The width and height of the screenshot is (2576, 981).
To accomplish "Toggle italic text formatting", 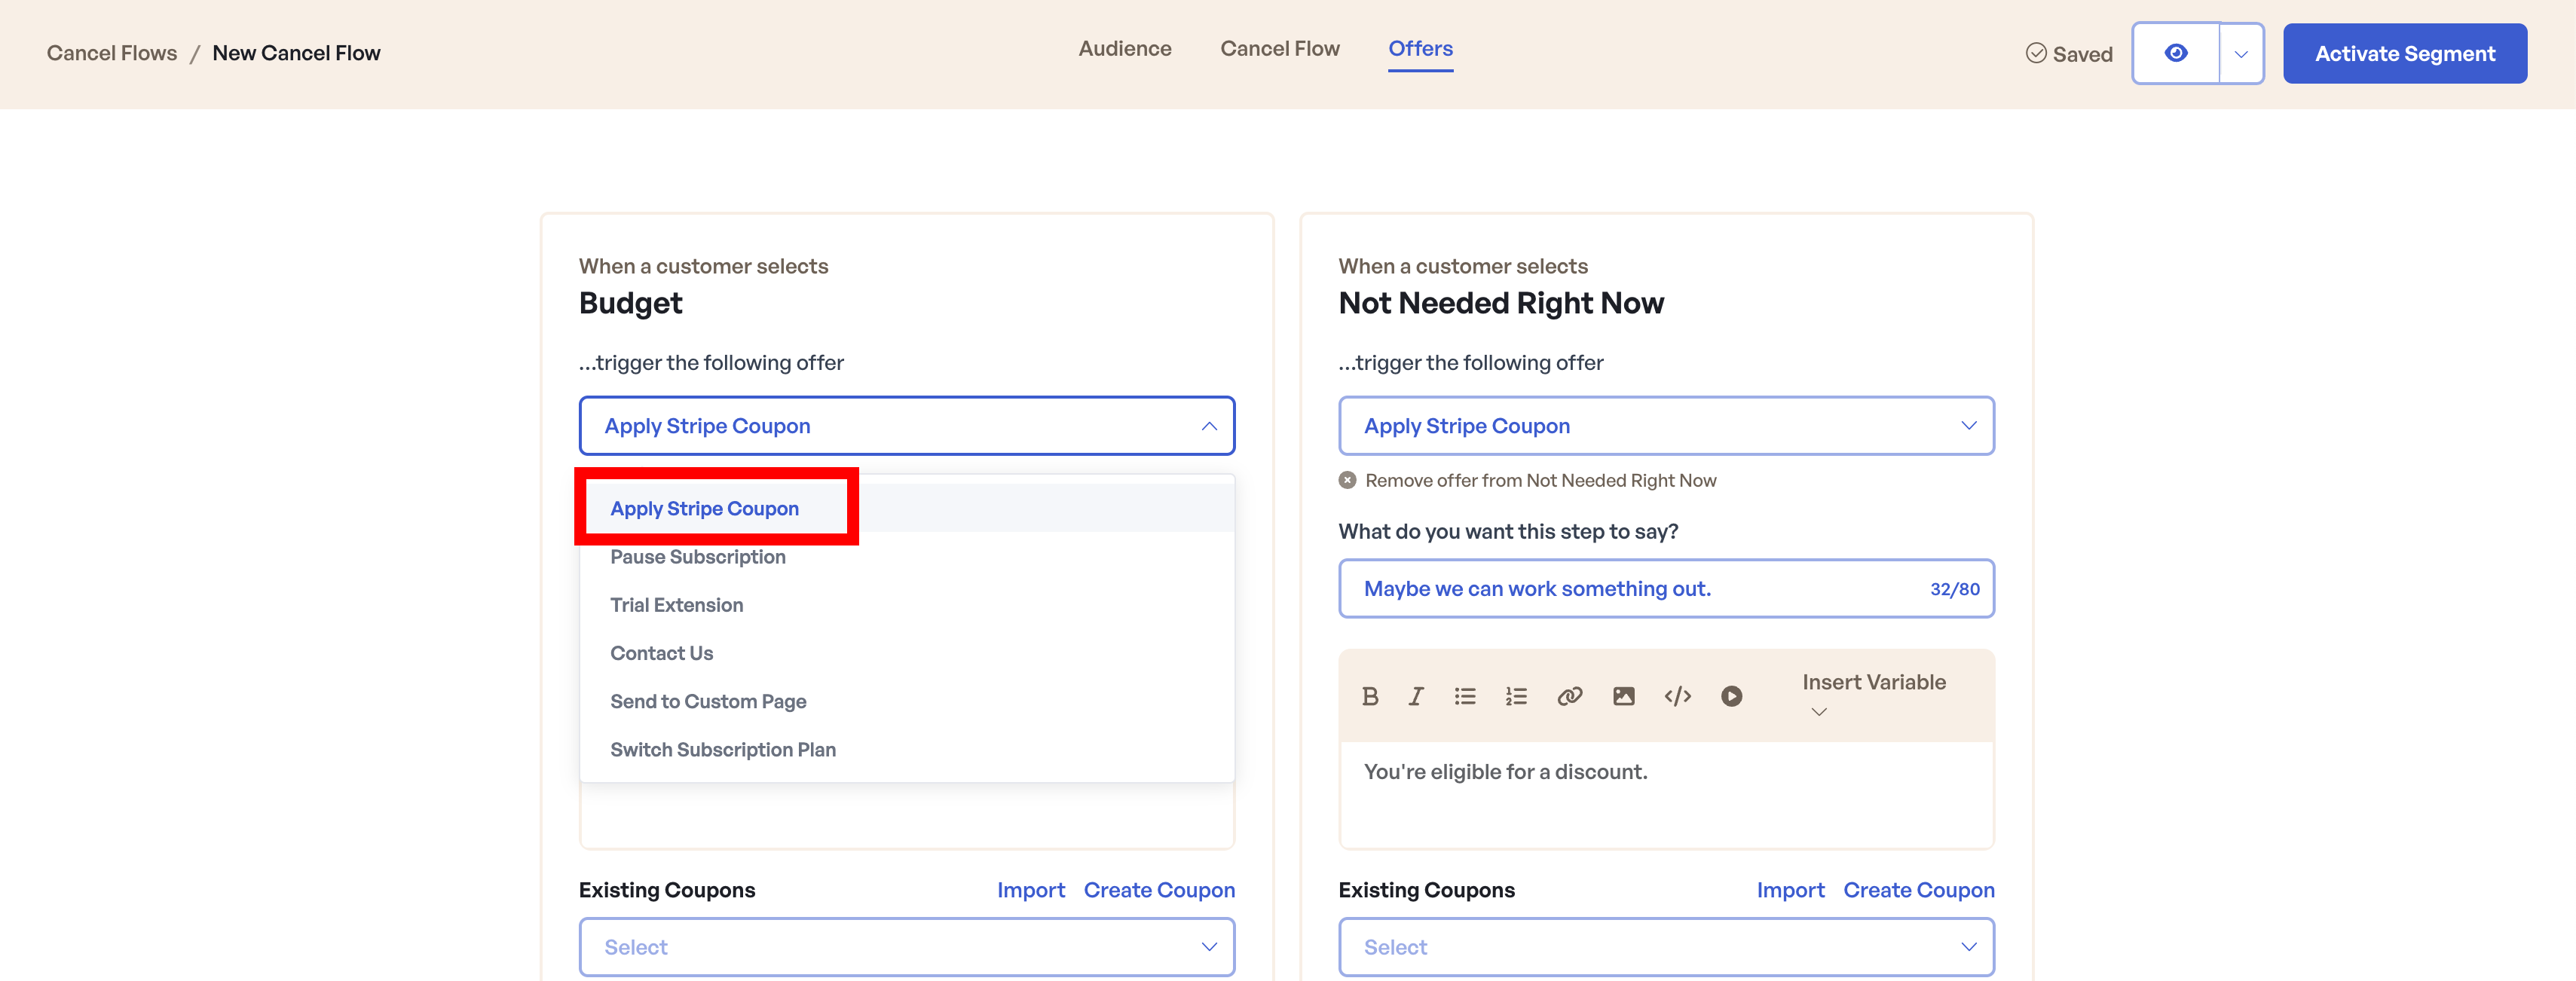I will click(1416, 696).
